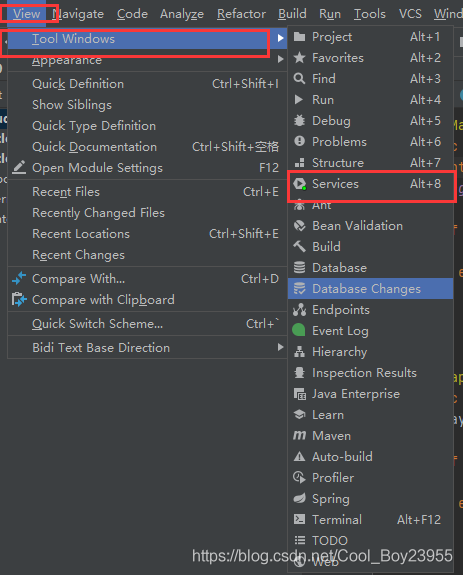Open the Refactor menu

(x=241, y=14)
